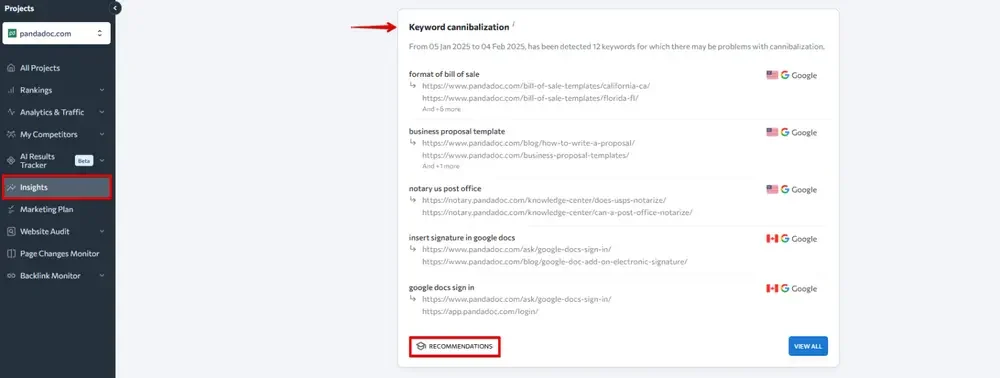Open the Recommendations button

(455, 346)
